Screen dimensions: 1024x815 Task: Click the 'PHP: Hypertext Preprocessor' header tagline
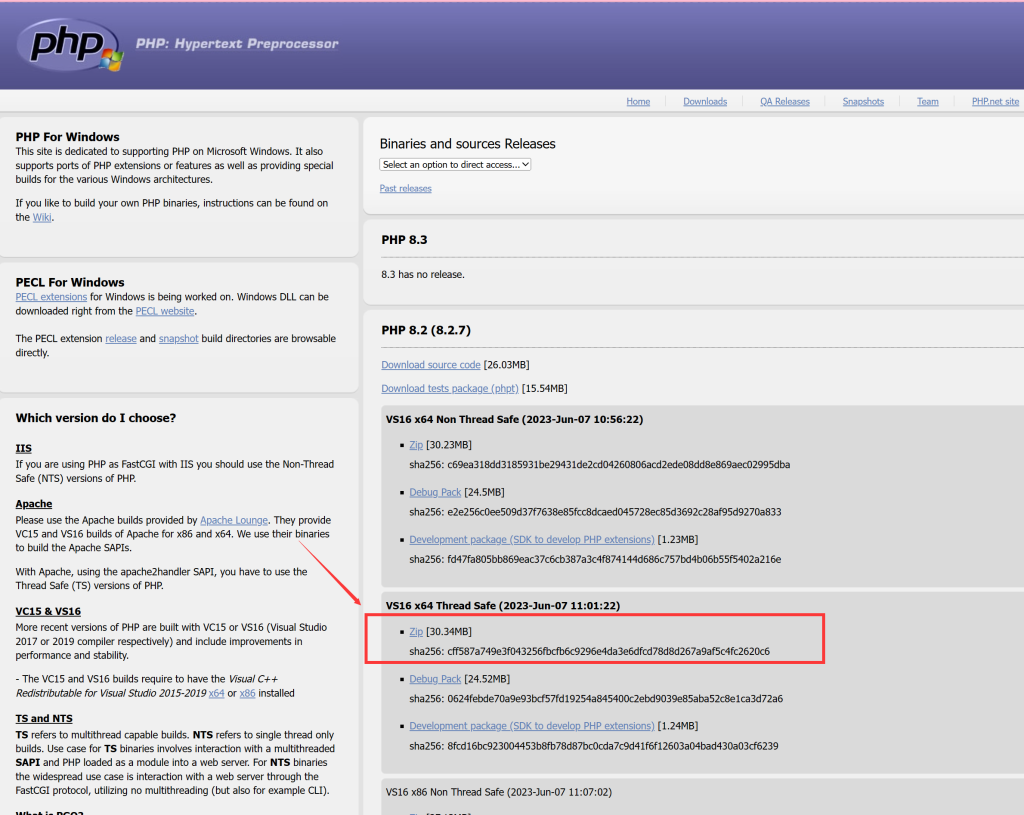pyautogui.click(x=237, y=44)
